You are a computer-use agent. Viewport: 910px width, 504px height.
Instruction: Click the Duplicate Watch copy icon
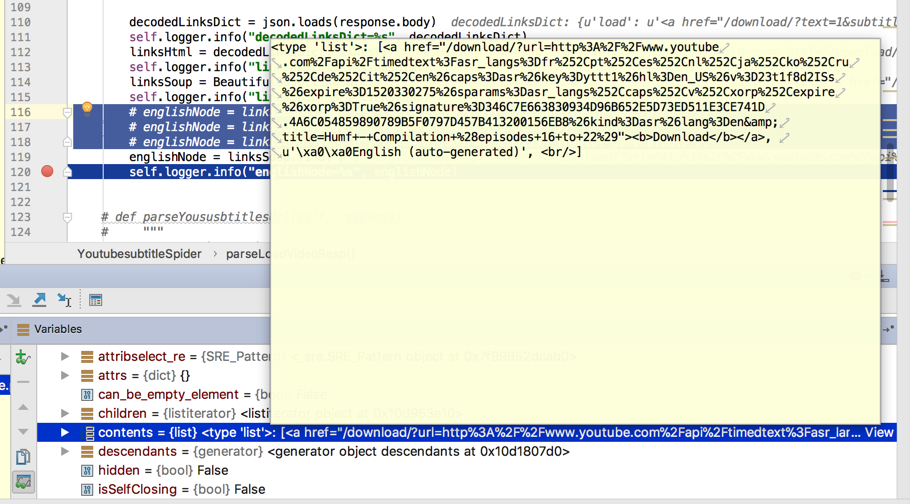23,457
